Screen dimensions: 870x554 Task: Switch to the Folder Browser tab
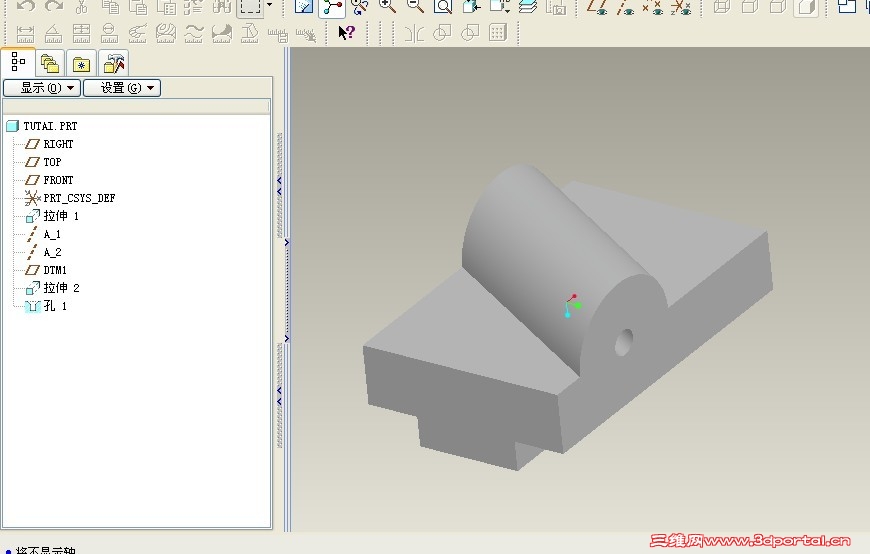(50, 64)
